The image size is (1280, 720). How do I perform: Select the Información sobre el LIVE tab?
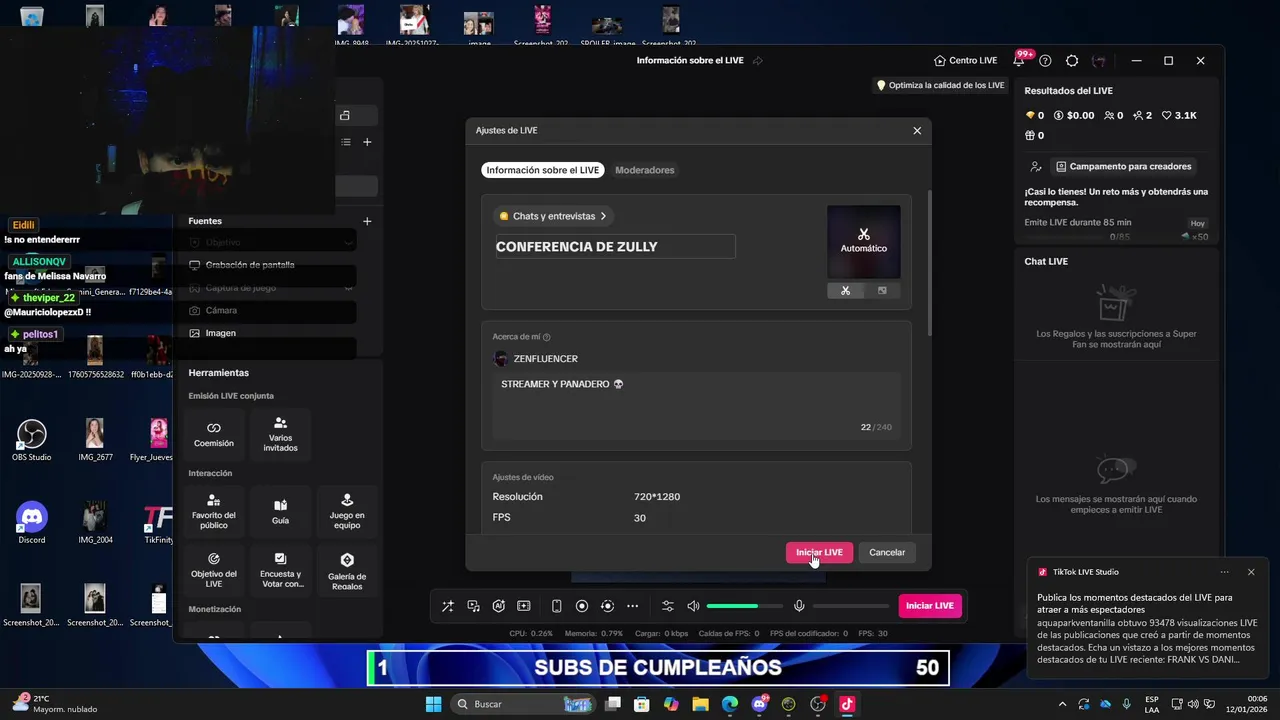click(x=543, y=170)
